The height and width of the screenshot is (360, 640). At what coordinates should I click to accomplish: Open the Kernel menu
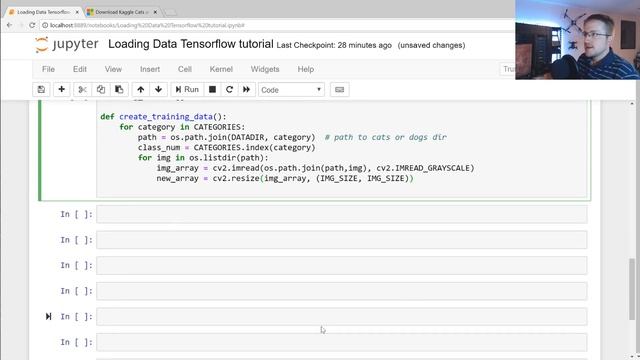221,69
